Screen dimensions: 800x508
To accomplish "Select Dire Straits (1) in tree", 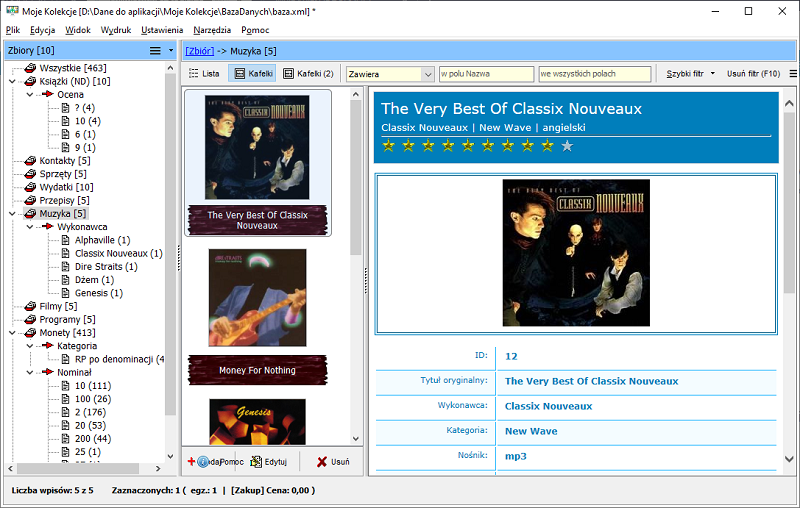I will point(106,266).
